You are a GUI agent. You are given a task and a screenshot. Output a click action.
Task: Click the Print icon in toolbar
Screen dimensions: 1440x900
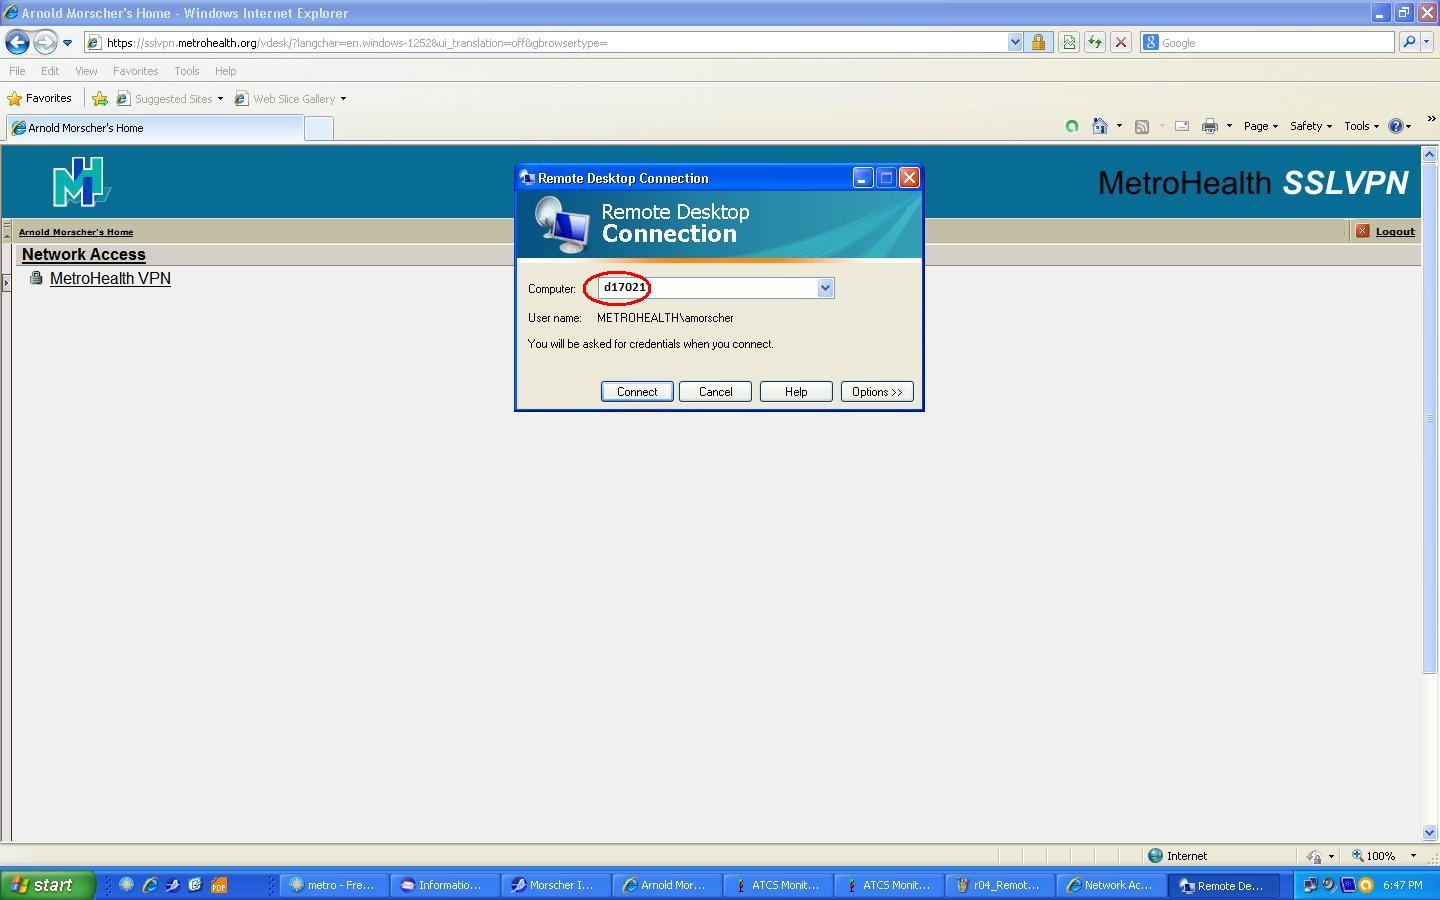tap(1209, 126)
